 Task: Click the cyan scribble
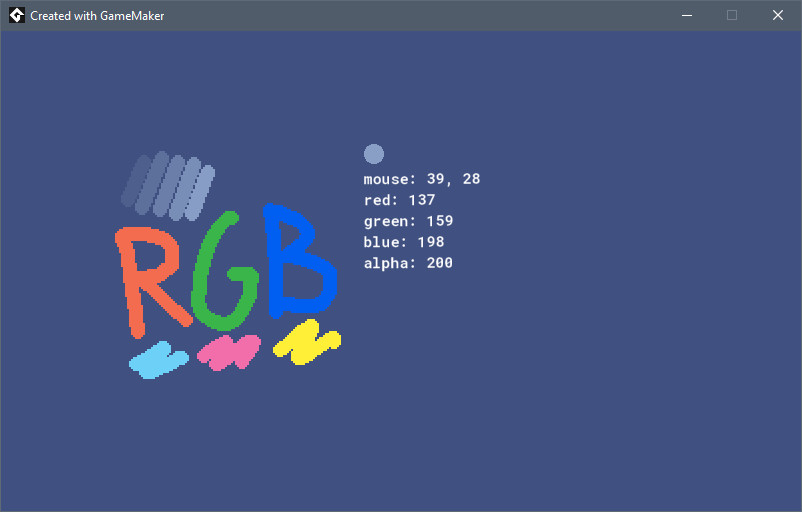click(159, 360)
